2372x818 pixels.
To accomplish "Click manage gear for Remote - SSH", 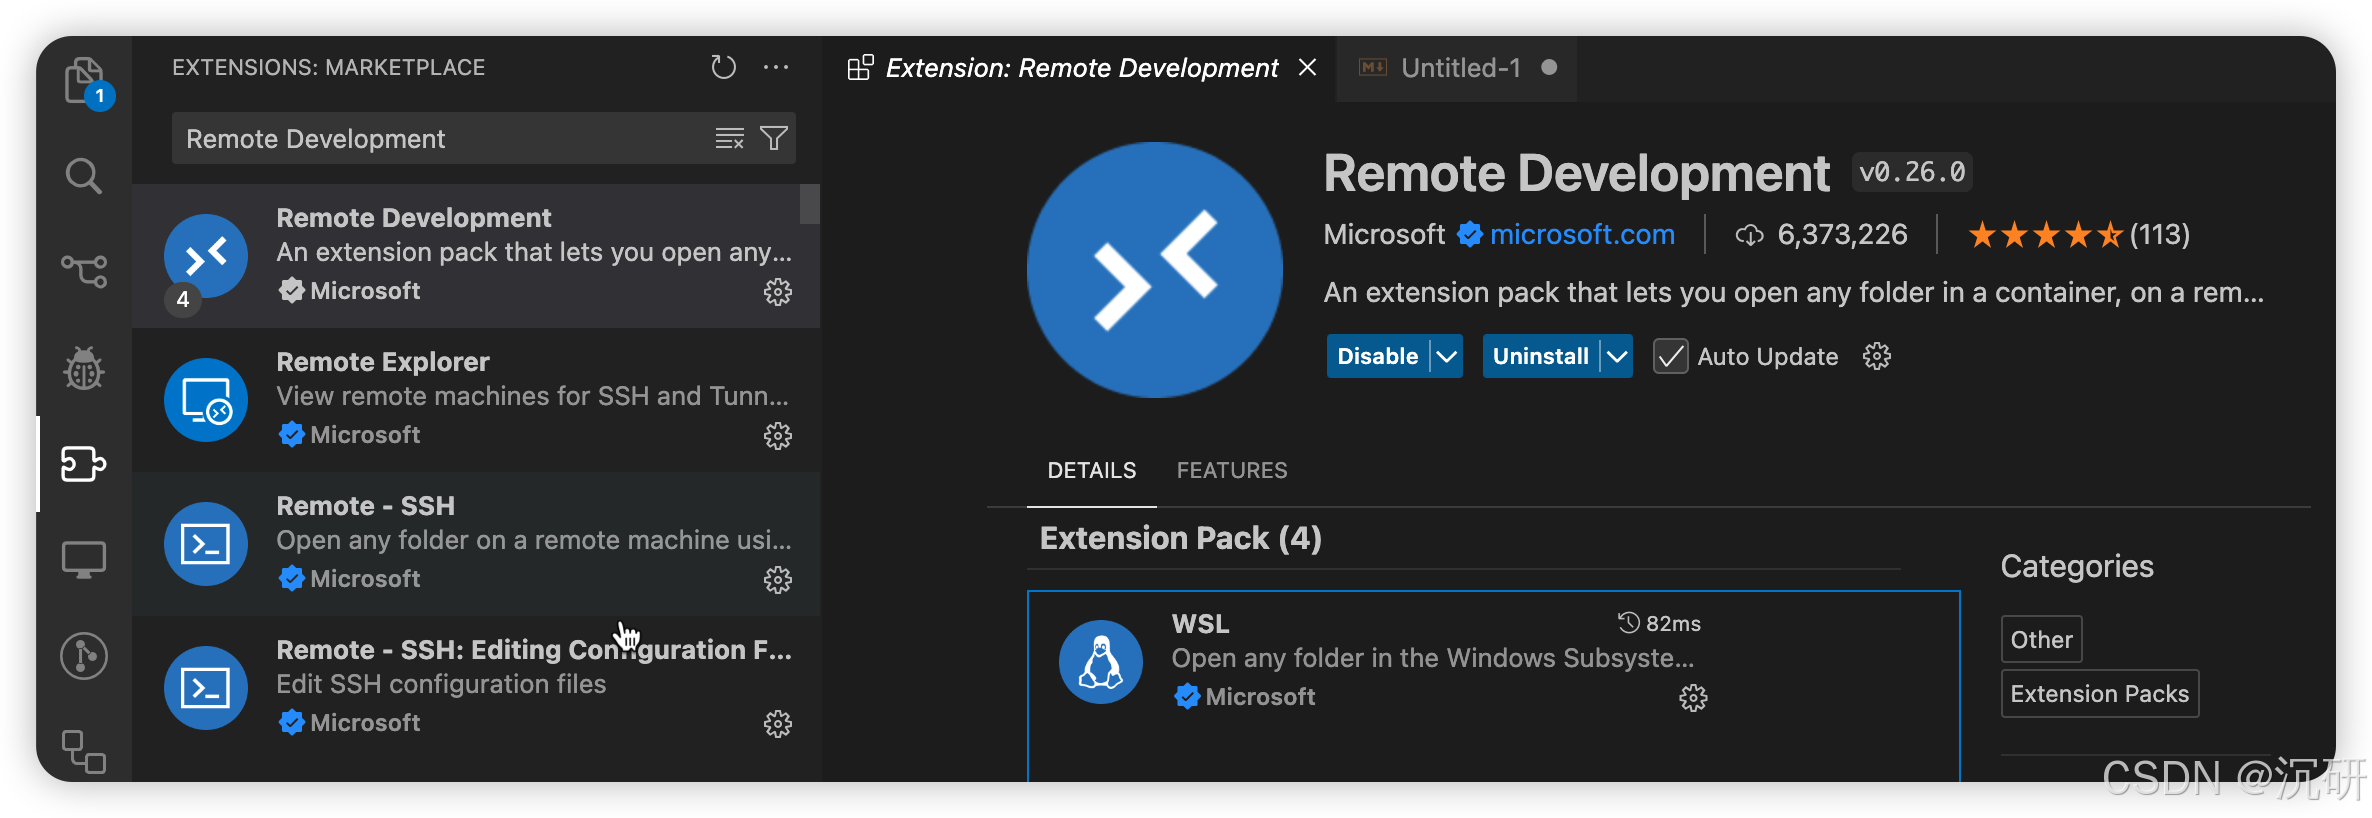I will tap(778, 580).
